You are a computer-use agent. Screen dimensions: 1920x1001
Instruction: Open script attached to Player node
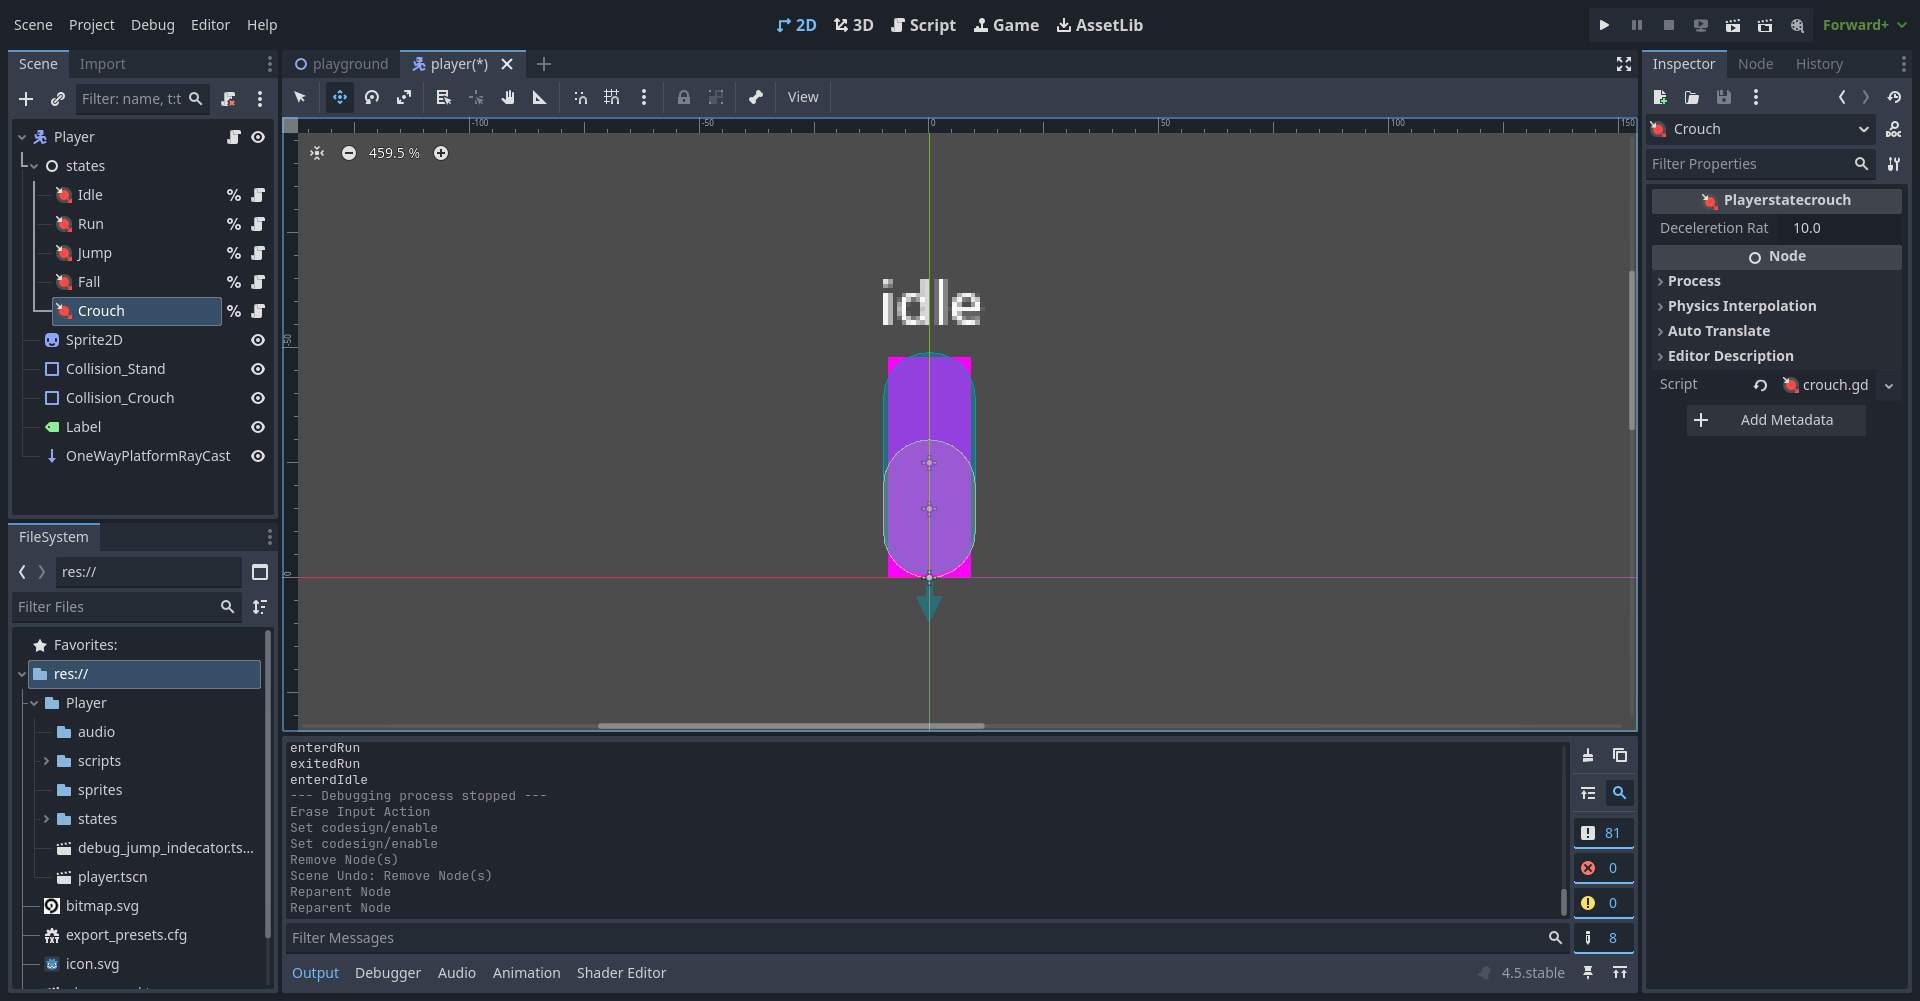233,137
